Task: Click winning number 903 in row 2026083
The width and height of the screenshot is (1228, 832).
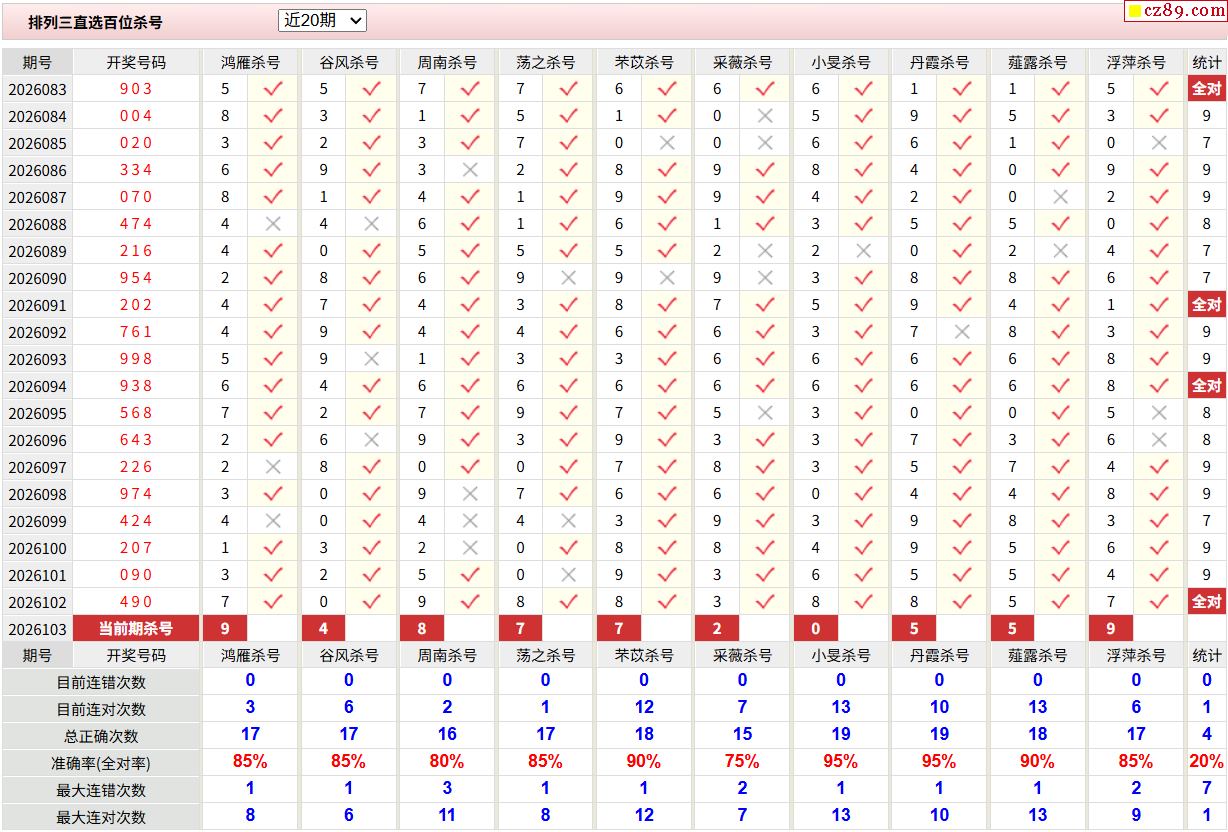Action: pos(136,89)
